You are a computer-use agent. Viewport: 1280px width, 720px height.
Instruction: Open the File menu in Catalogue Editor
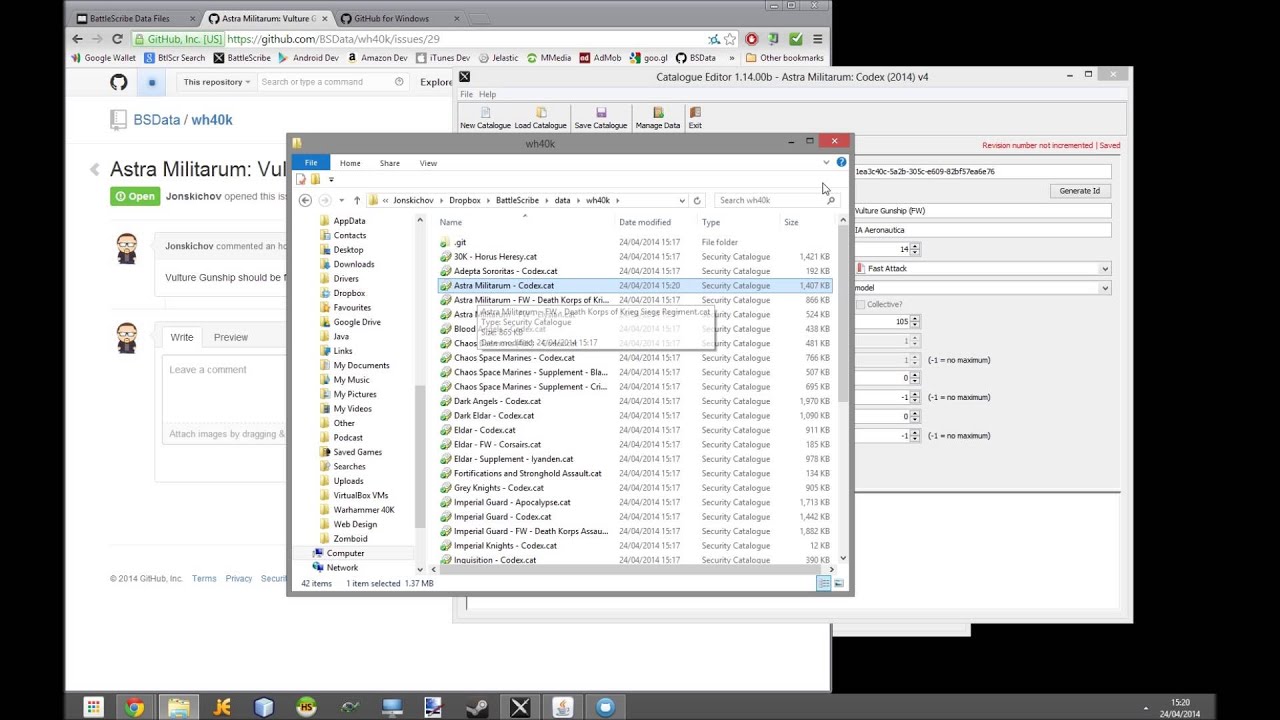coord(466,94)
